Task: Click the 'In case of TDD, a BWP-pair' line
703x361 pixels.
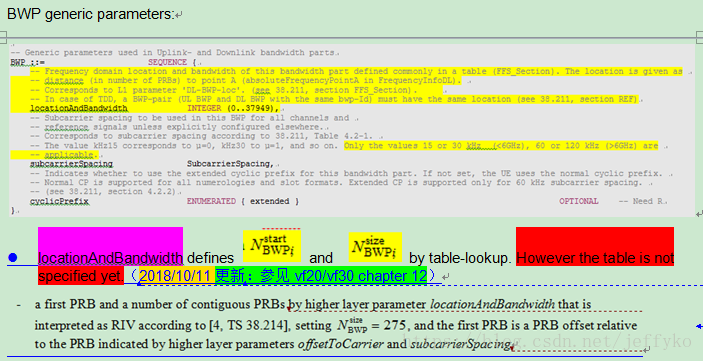Action: point(334,100)
